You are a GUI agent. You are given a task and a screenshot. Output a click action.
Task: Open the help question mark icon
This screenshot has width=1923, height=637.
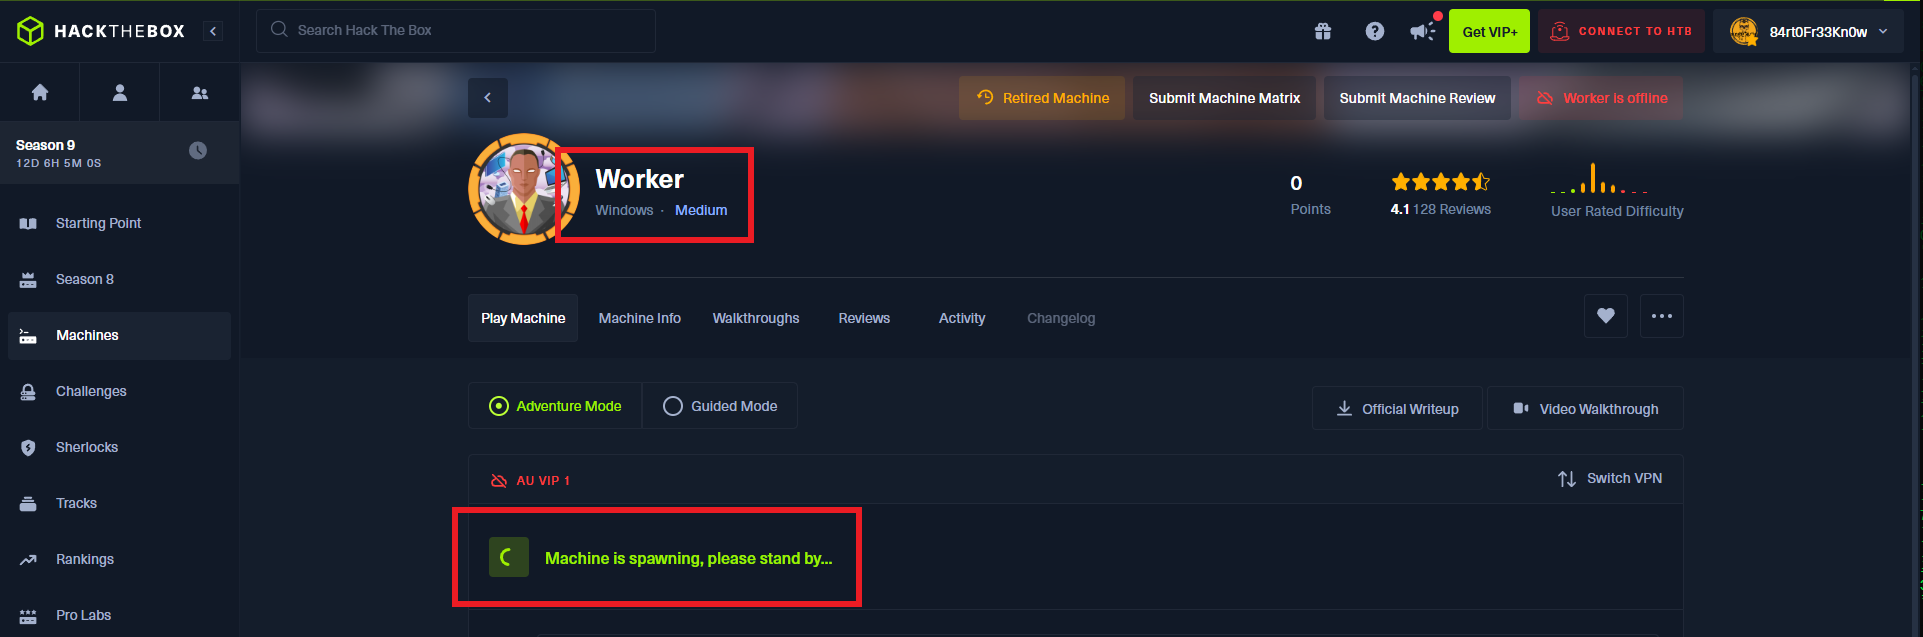[1375, 31]
